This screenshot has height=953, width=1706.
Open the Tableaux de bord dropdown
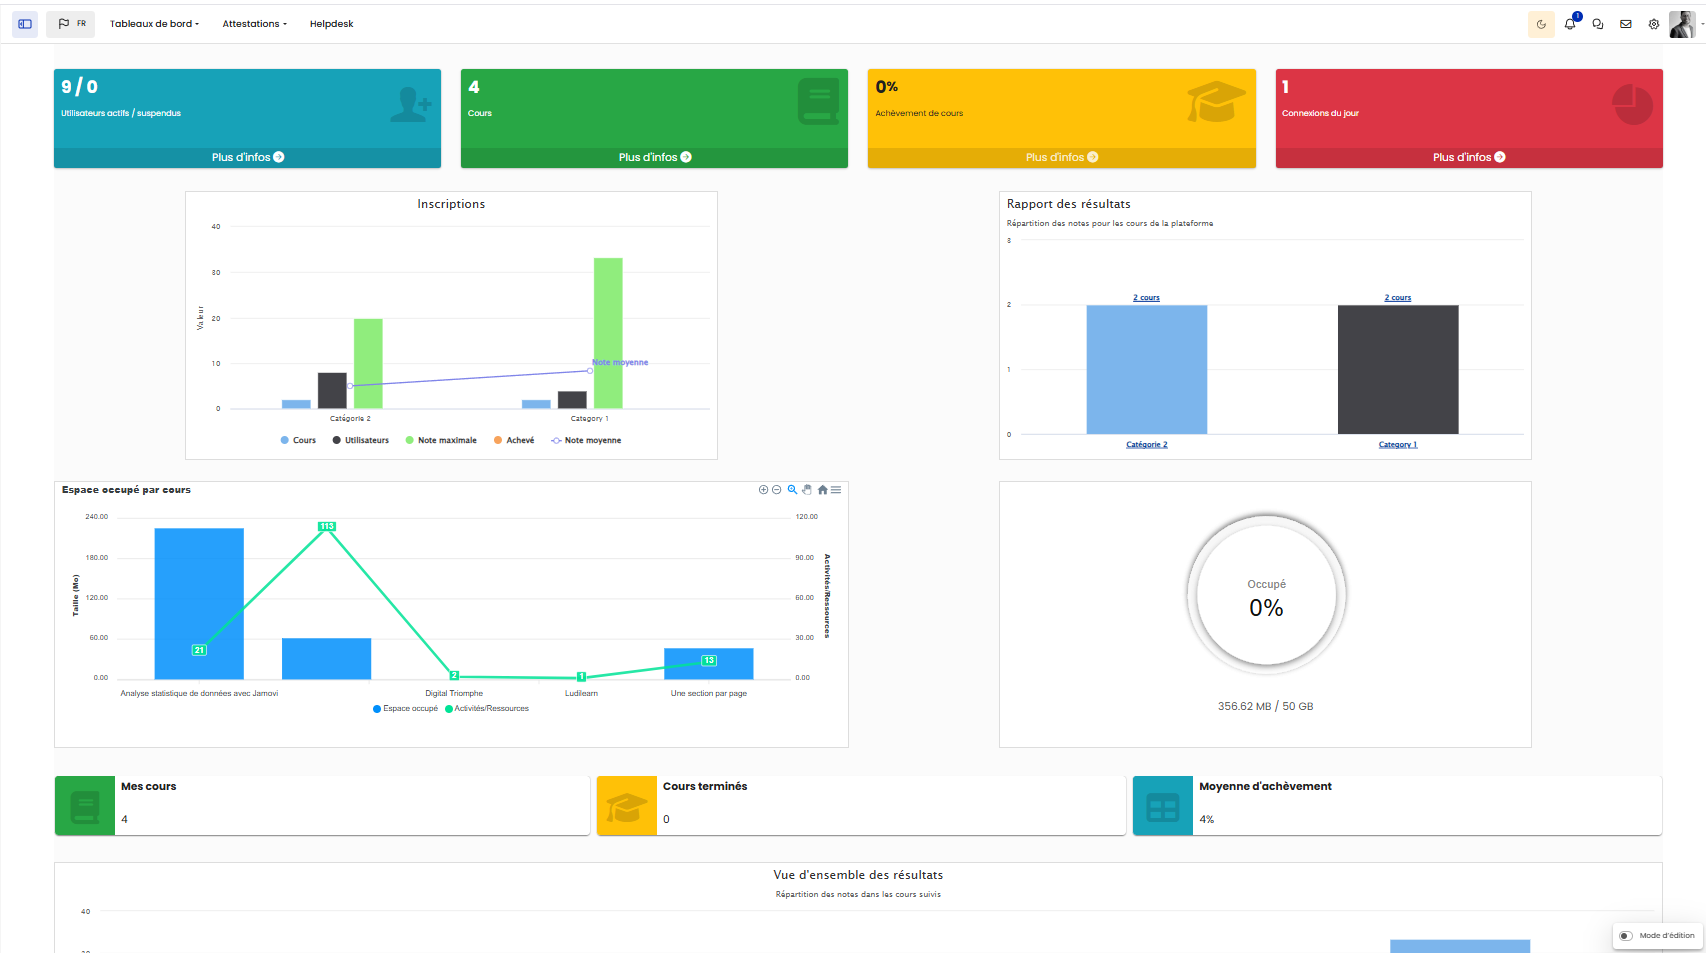click(154, 23)
